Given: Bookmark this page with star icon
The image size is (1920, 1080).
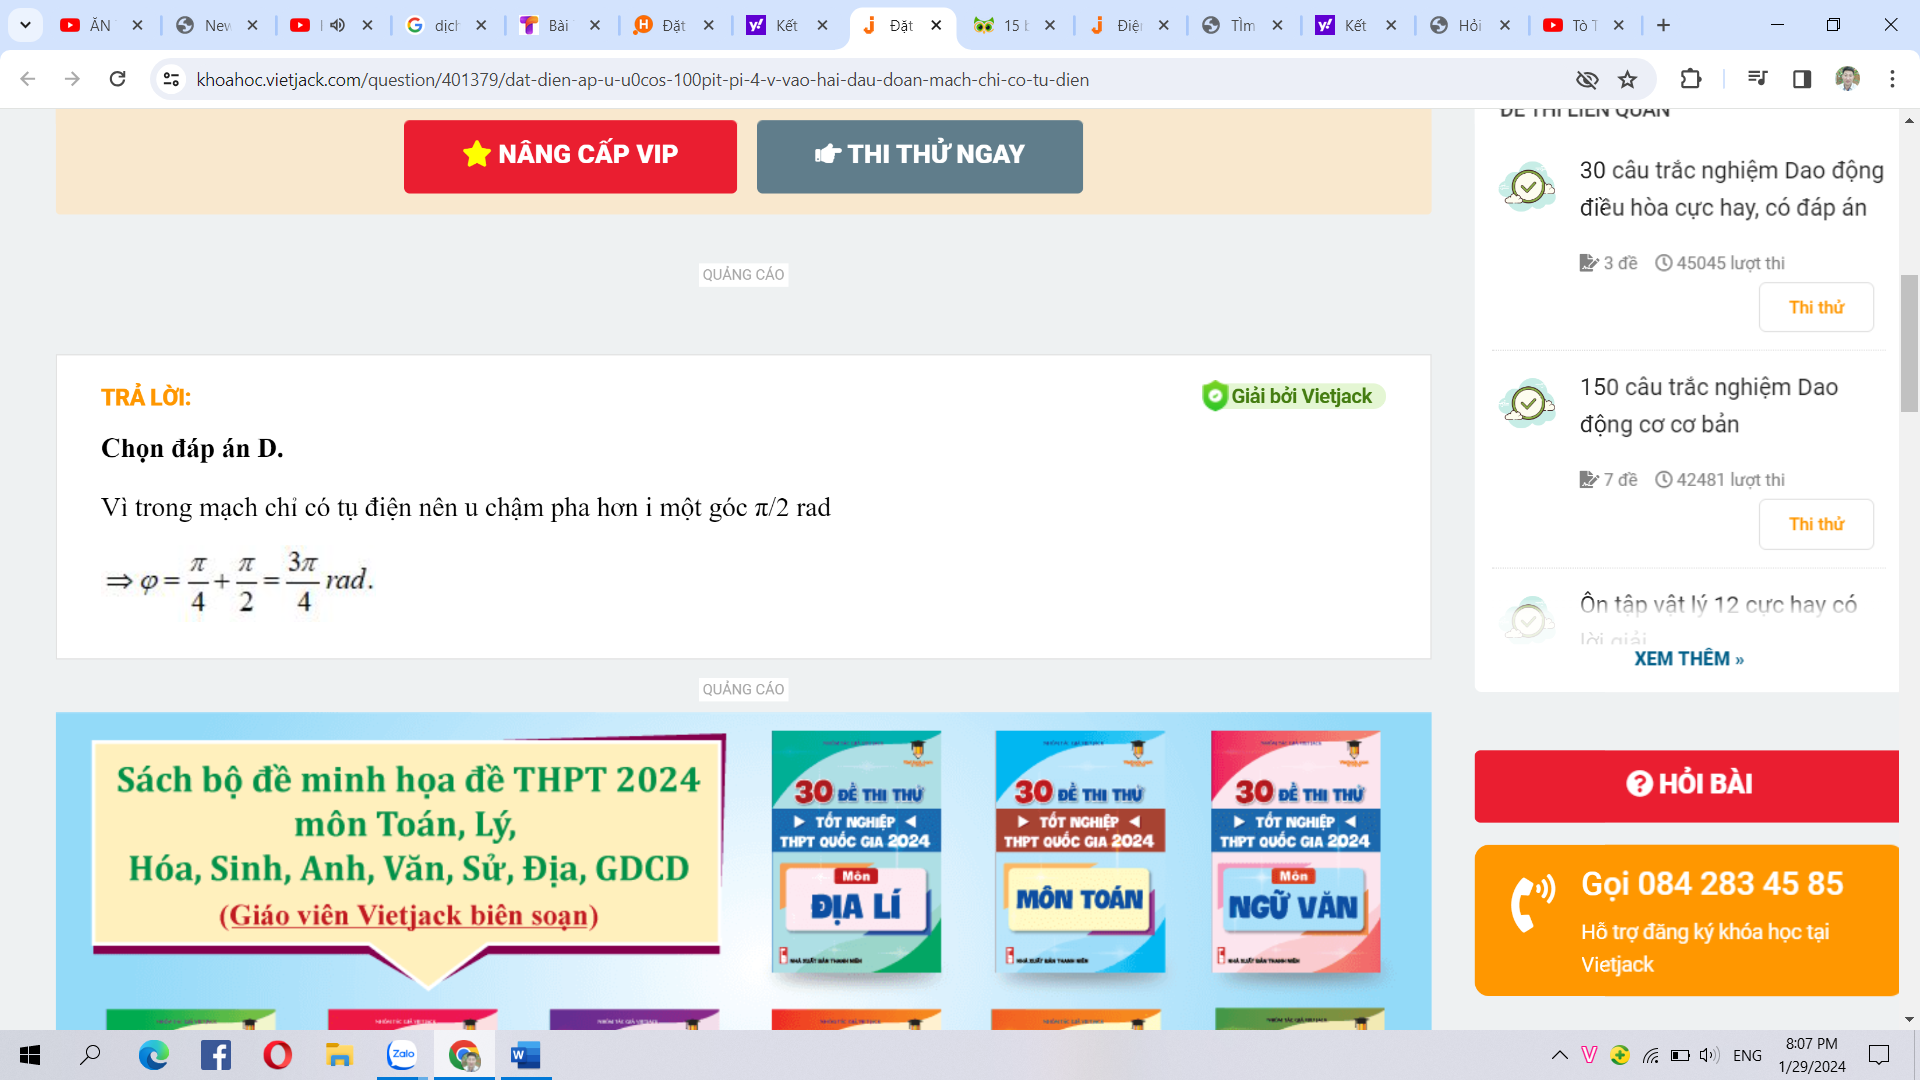Looking at the screenshot, I should [x=1628, y=79].
